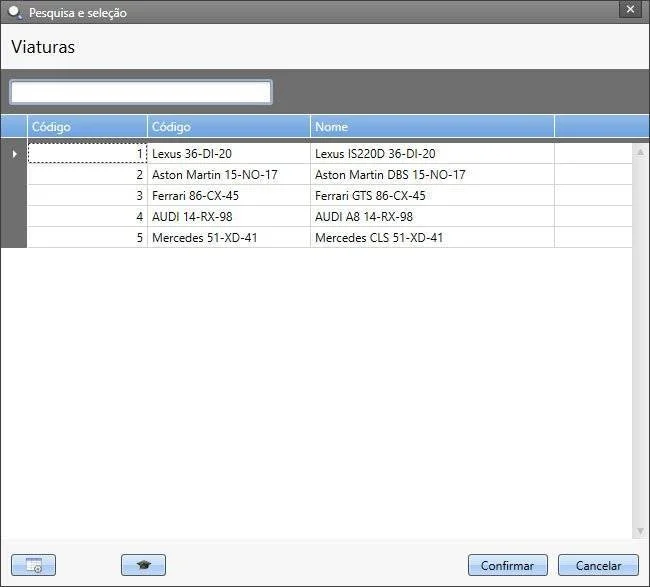Select the Aston Martin 15-NO-17 cell
The height and width of the screenshot is (587, 650).
tap(229, 175)
